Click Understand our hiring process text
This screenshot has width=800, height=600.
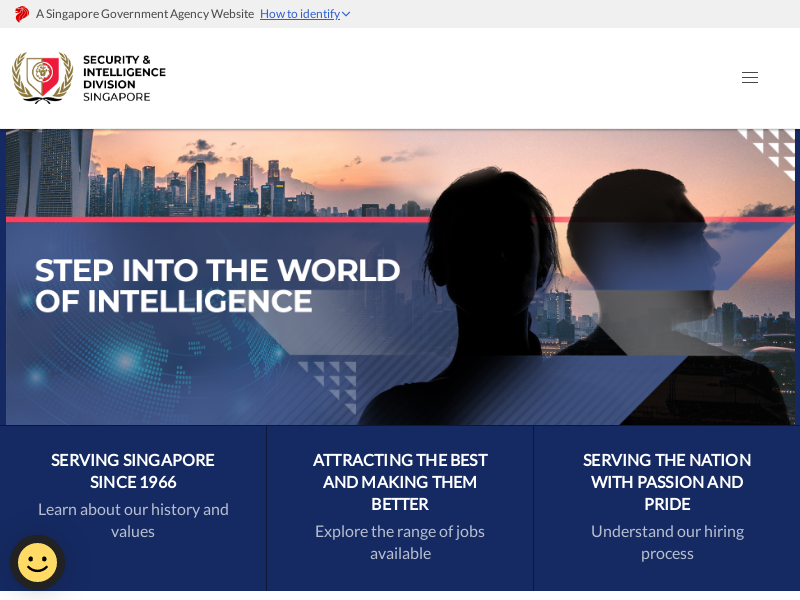(667, 542)
